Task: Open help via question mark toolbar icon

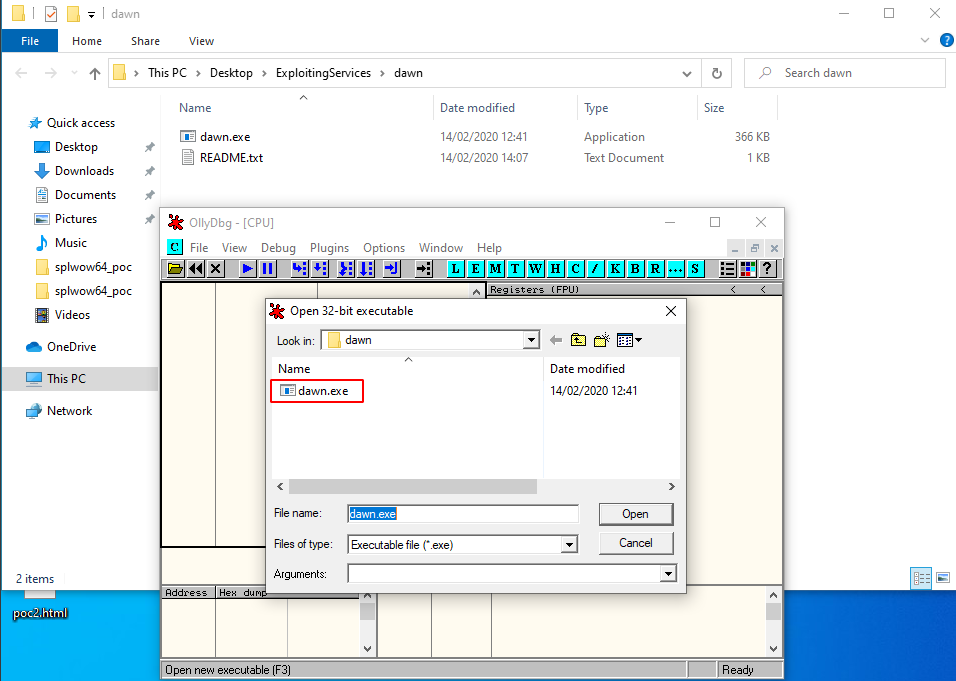Action: [x=768, y=268]
